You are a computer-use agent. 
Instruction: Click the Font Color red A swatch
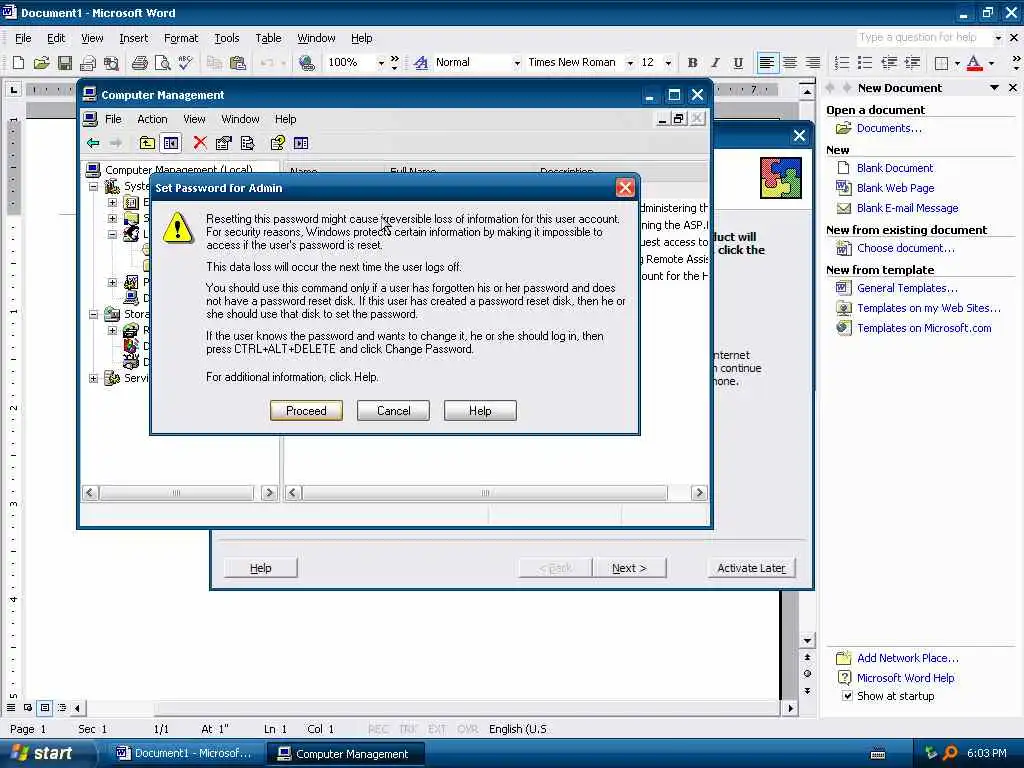[x=974, y=63]
